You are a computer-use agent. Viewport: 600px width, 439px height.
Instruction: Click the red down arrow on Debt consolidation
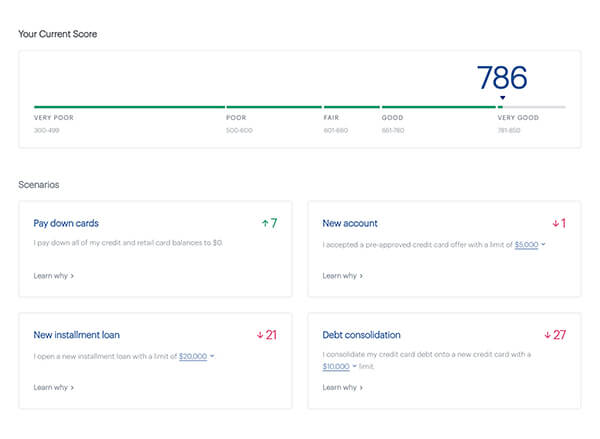click(x=548, y=334)
